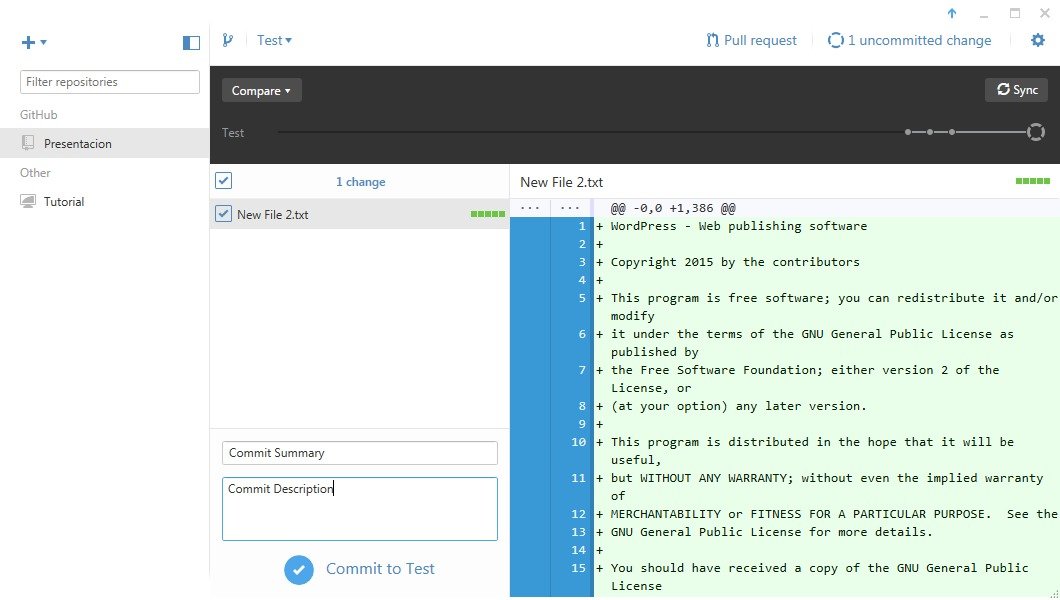
Task: Click the Tutorial computer icon
Action: (28, 201)
